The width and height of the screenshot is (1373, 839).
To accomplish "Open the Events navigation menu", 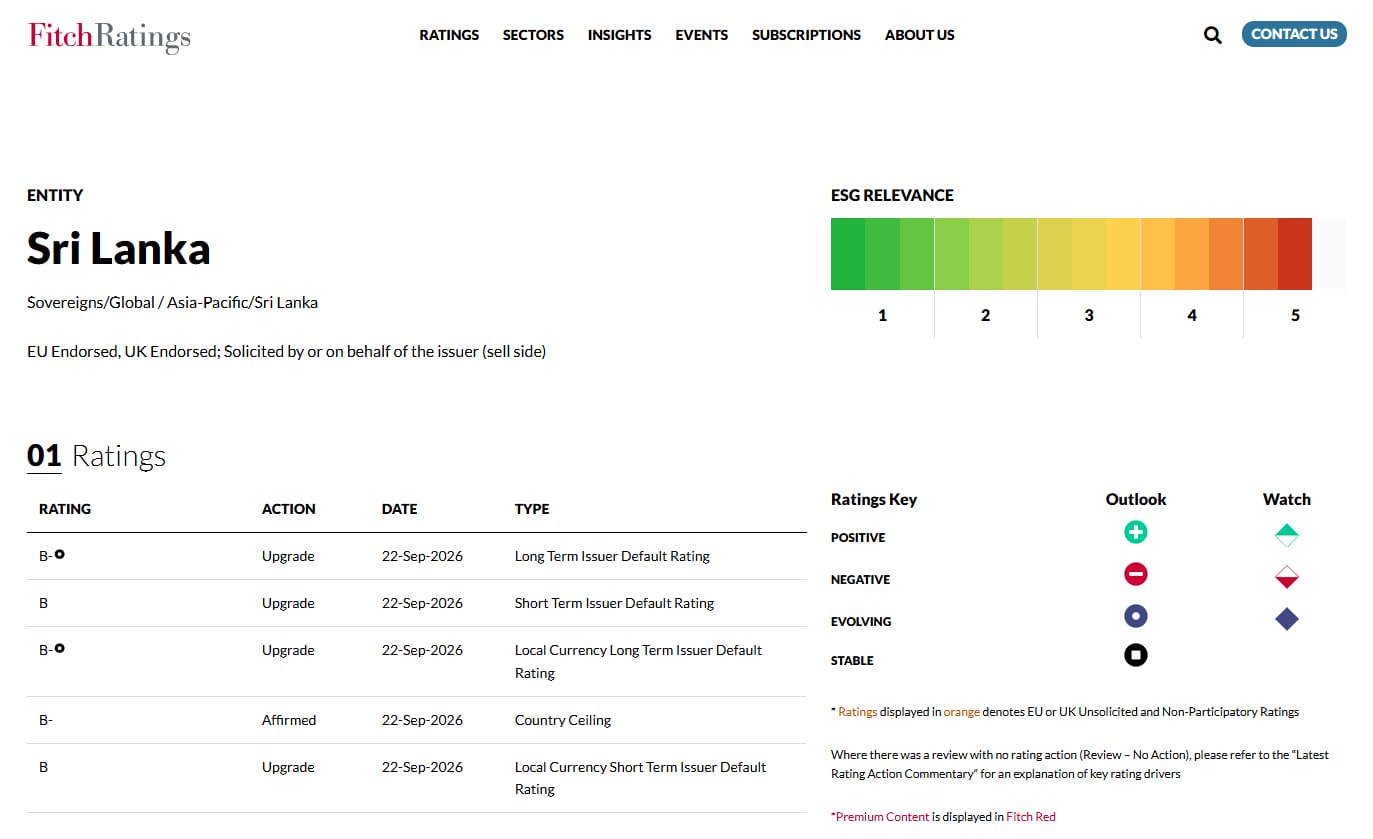I will (x=701, y=35).
